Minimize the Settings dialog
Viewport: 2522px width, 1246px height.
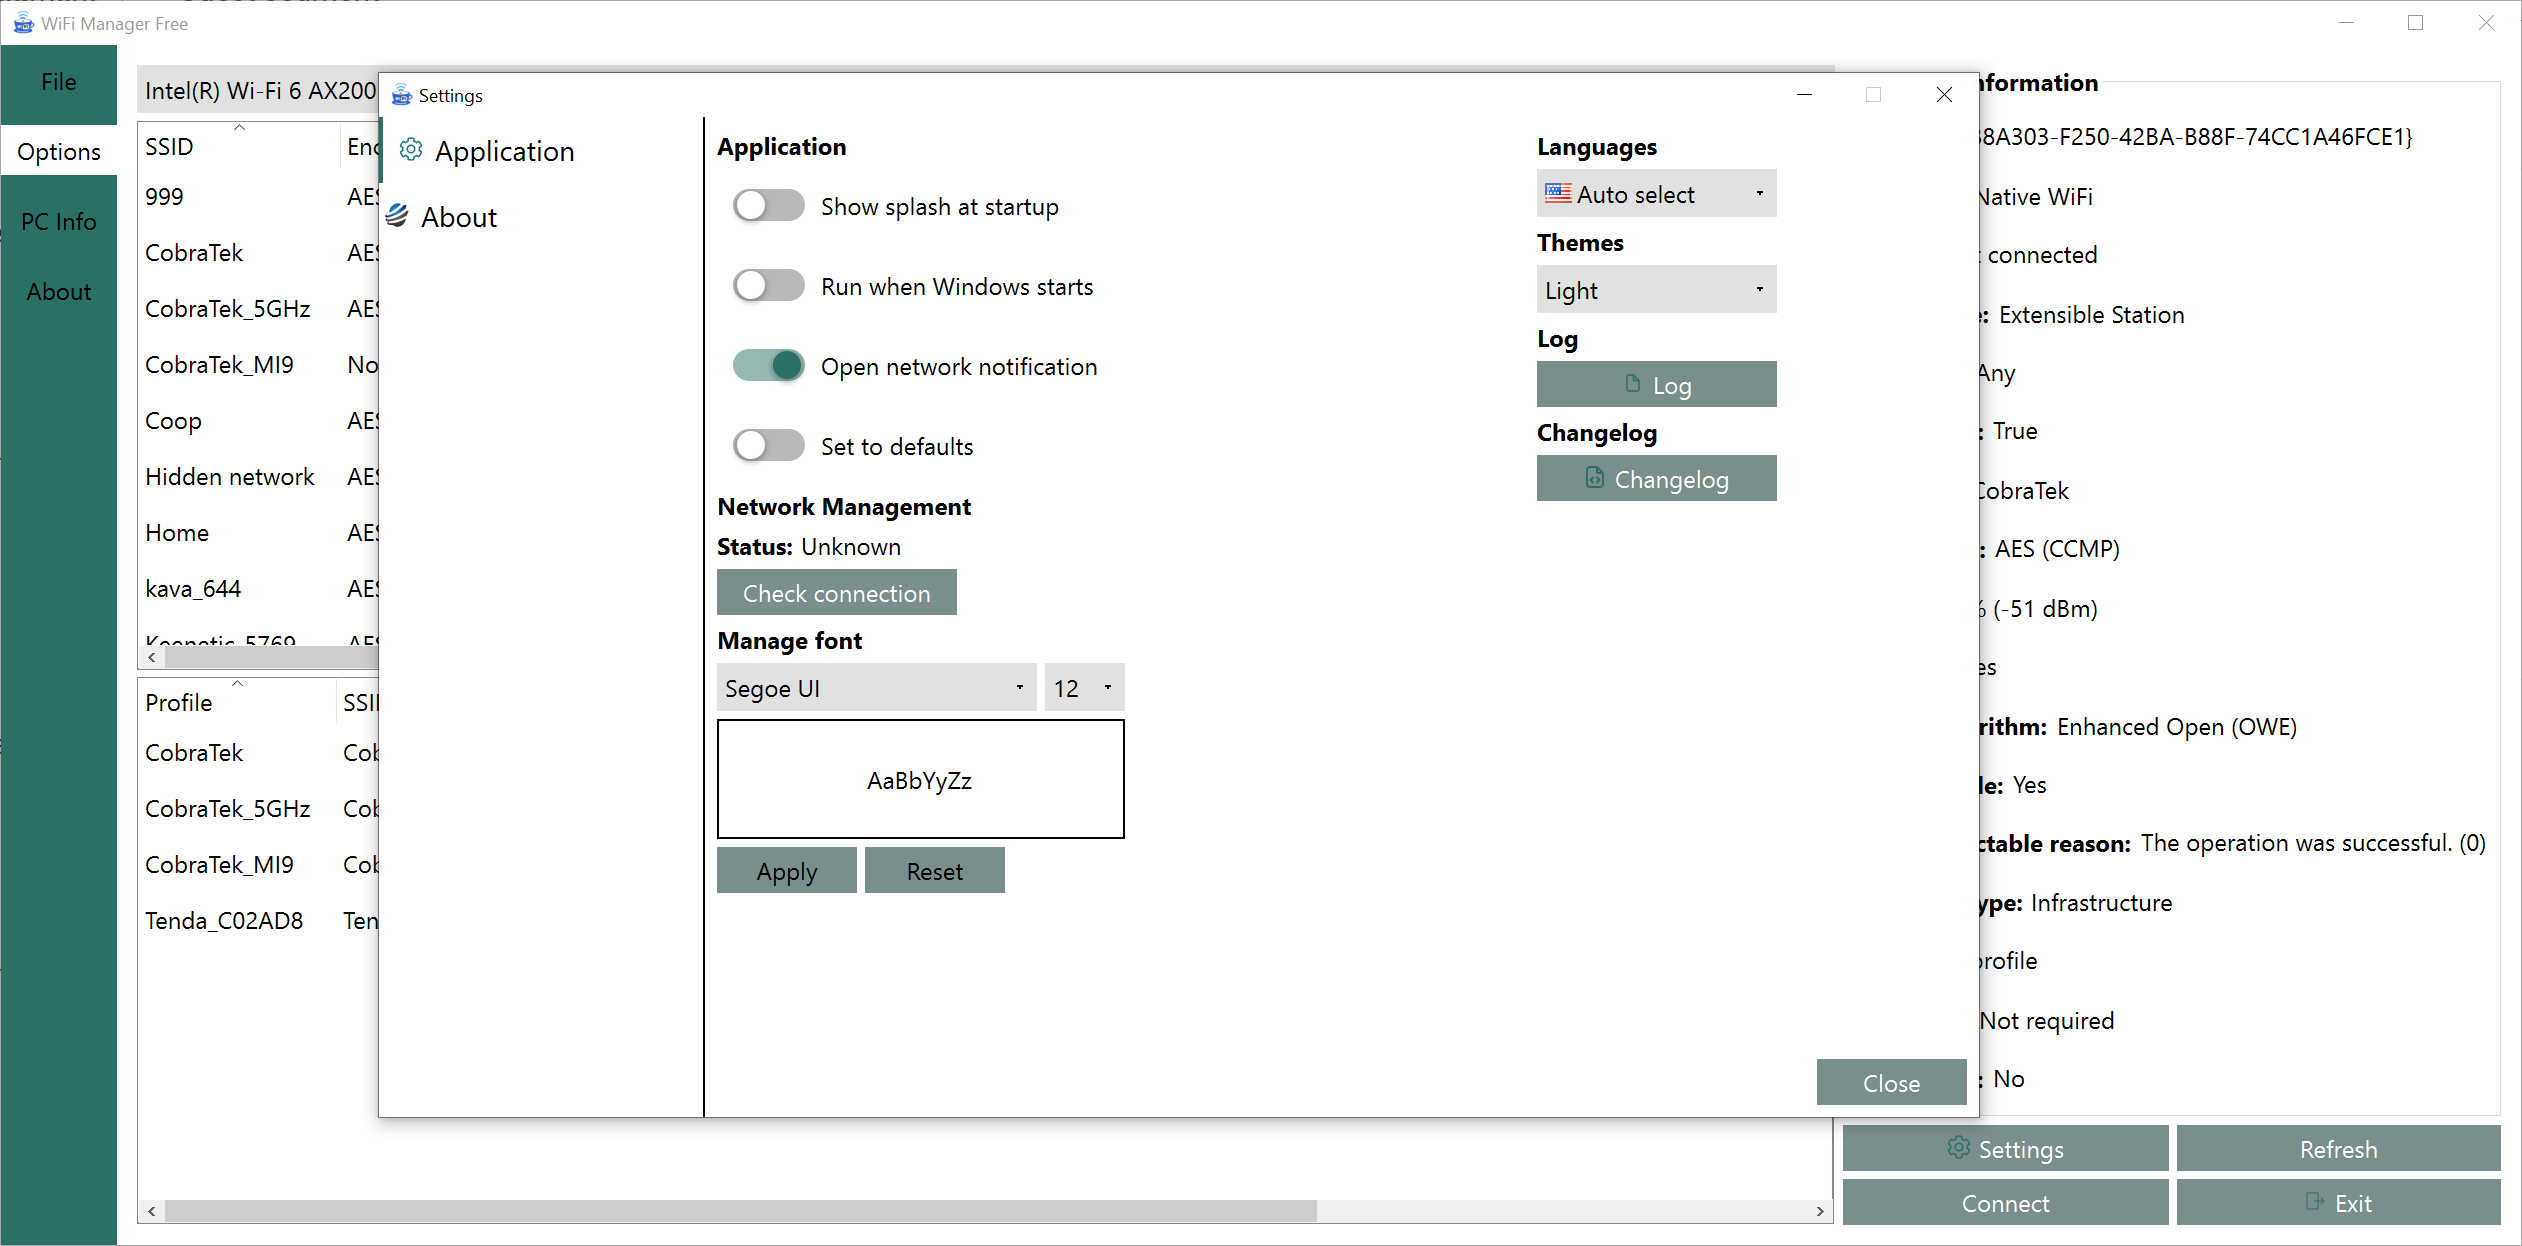coord(1804,95)
